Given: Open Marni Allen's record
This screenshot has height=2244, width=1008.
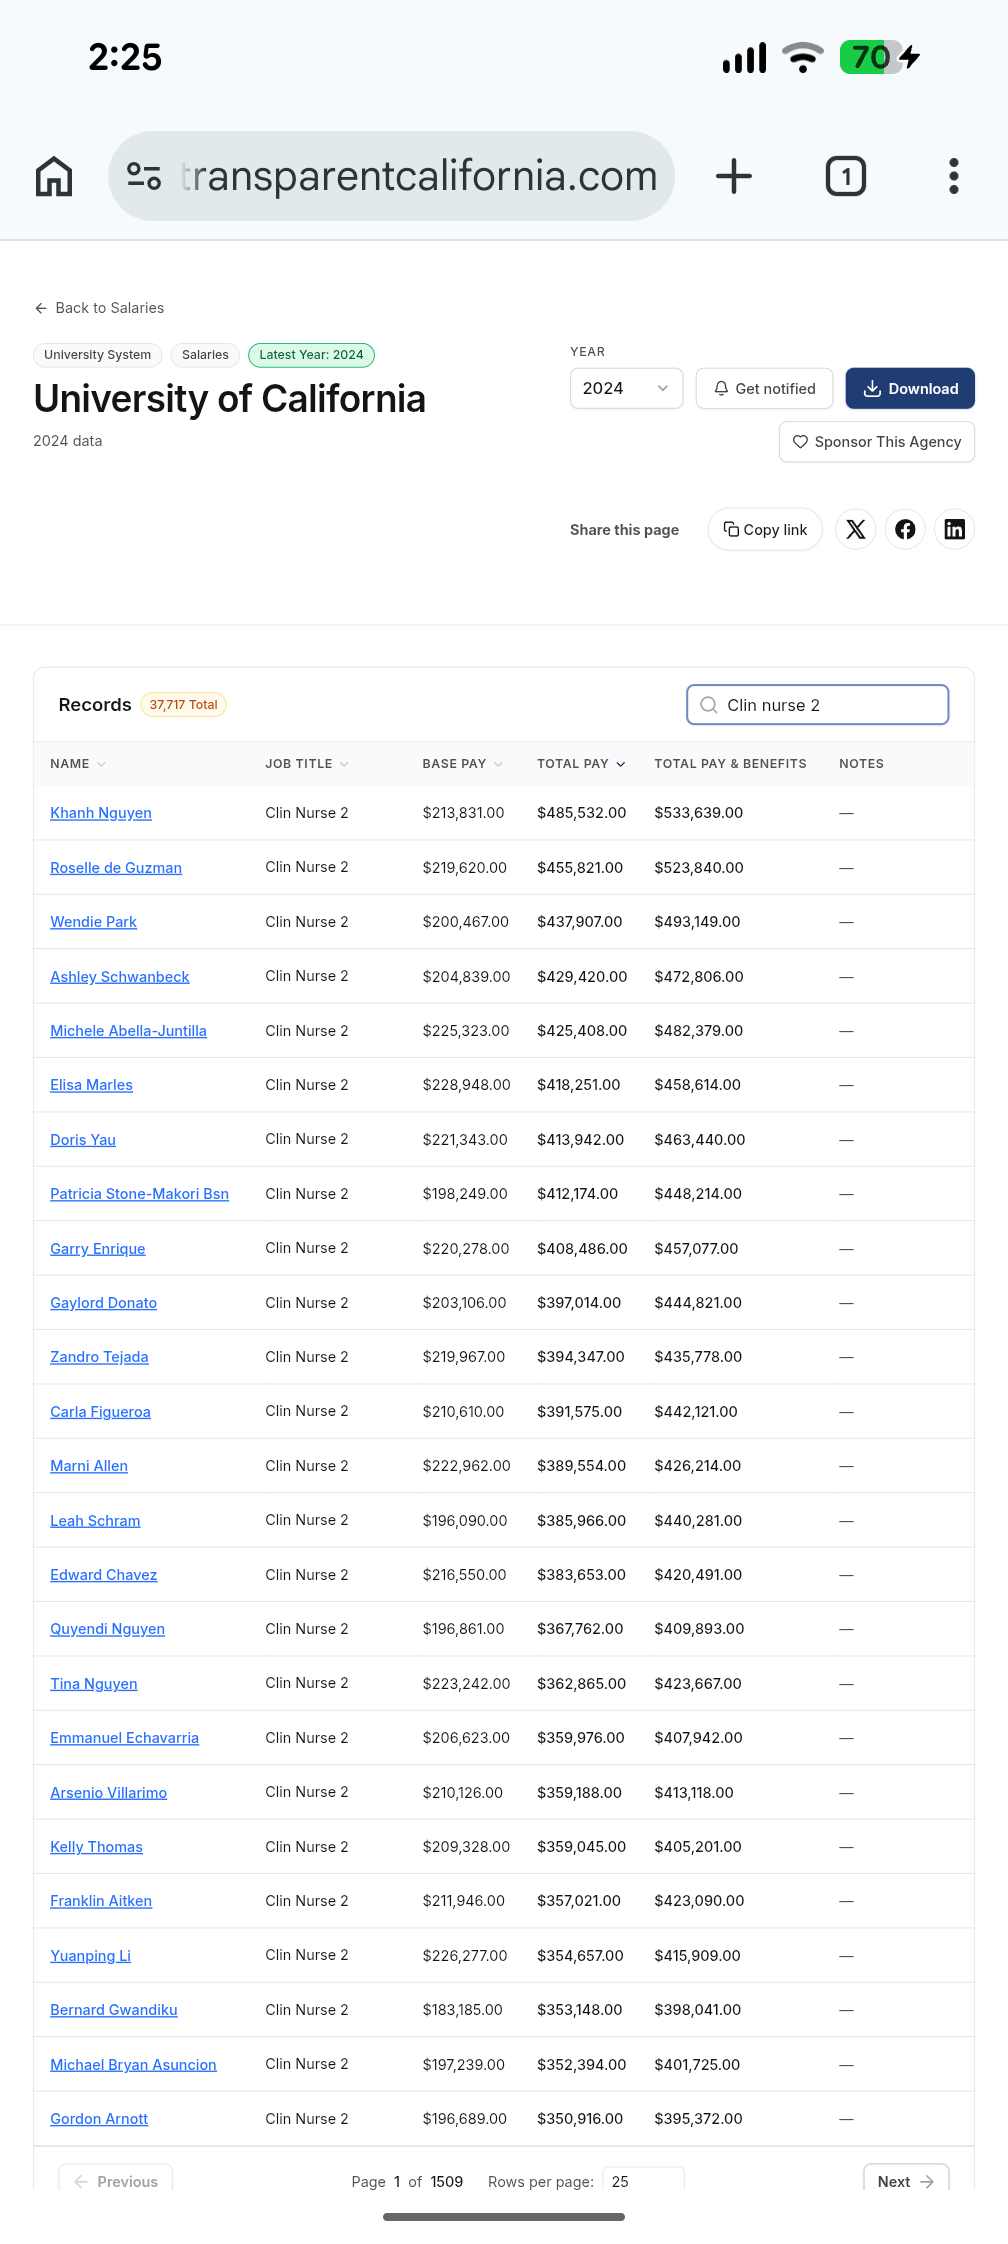Looking at the screenshot, I should pyautogui.click(x=89, y=1466).
